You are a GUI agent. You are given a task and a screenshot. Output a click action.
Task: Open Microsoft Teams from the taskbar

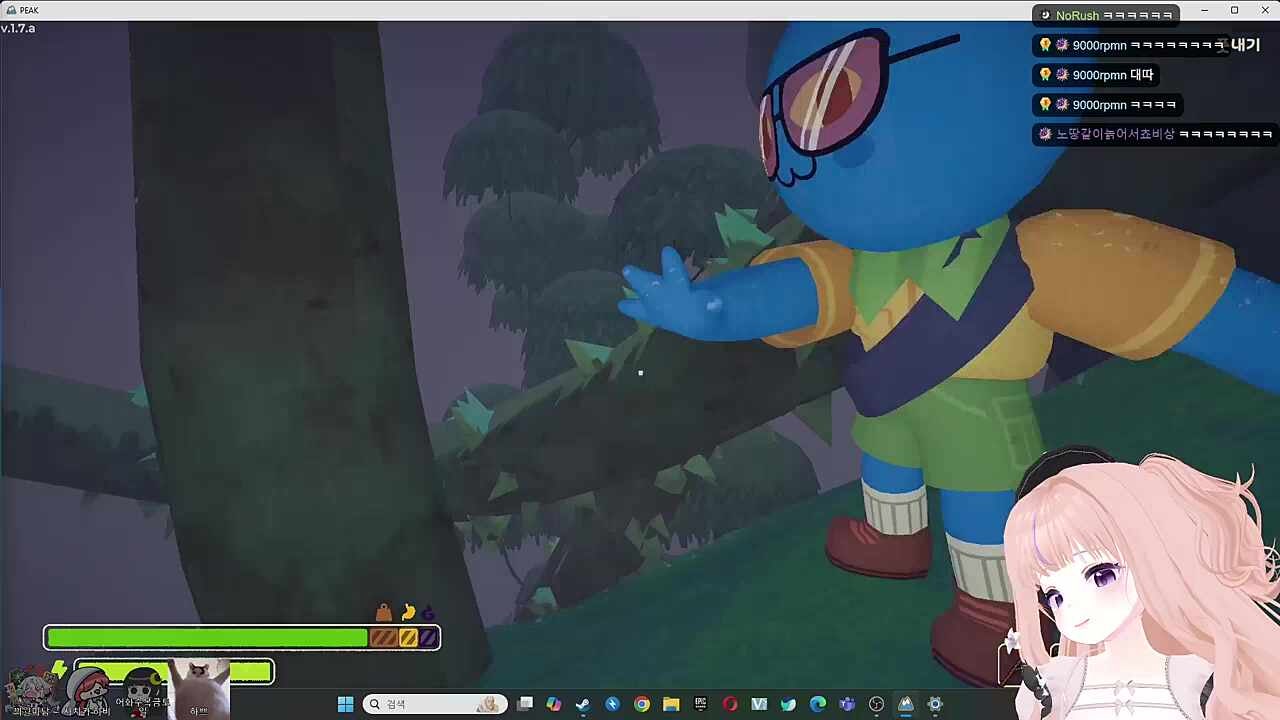pos(847,704)
